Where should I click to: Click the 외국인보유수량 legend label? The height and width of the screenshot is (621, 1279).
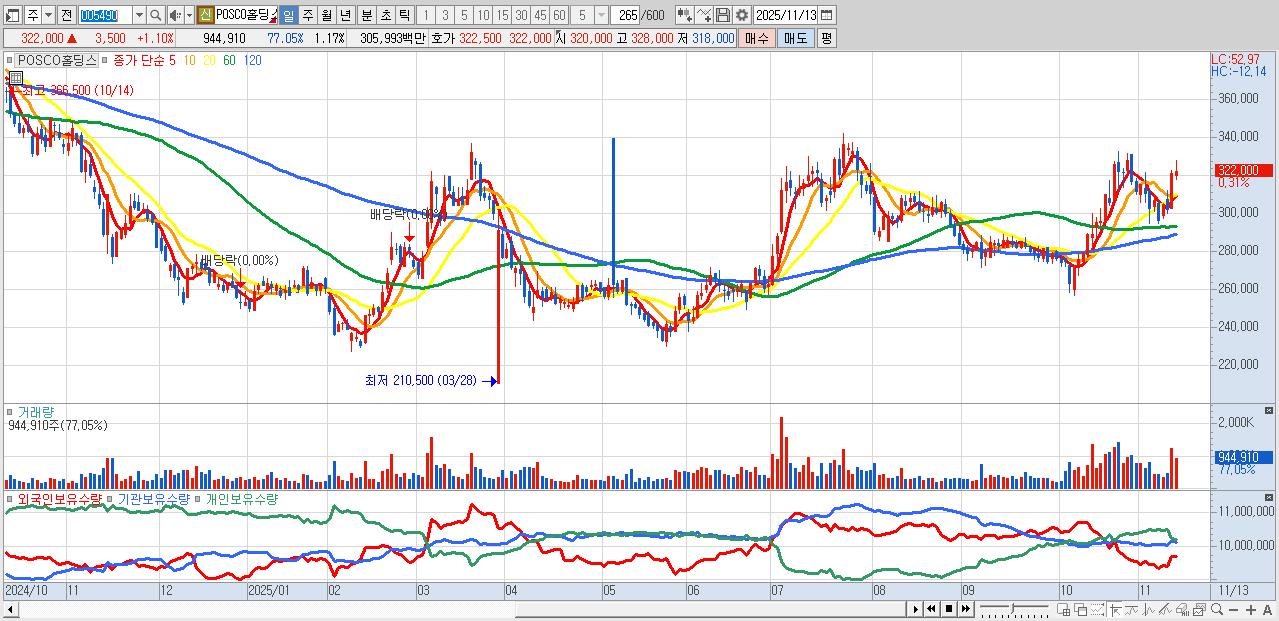(59, 498)
